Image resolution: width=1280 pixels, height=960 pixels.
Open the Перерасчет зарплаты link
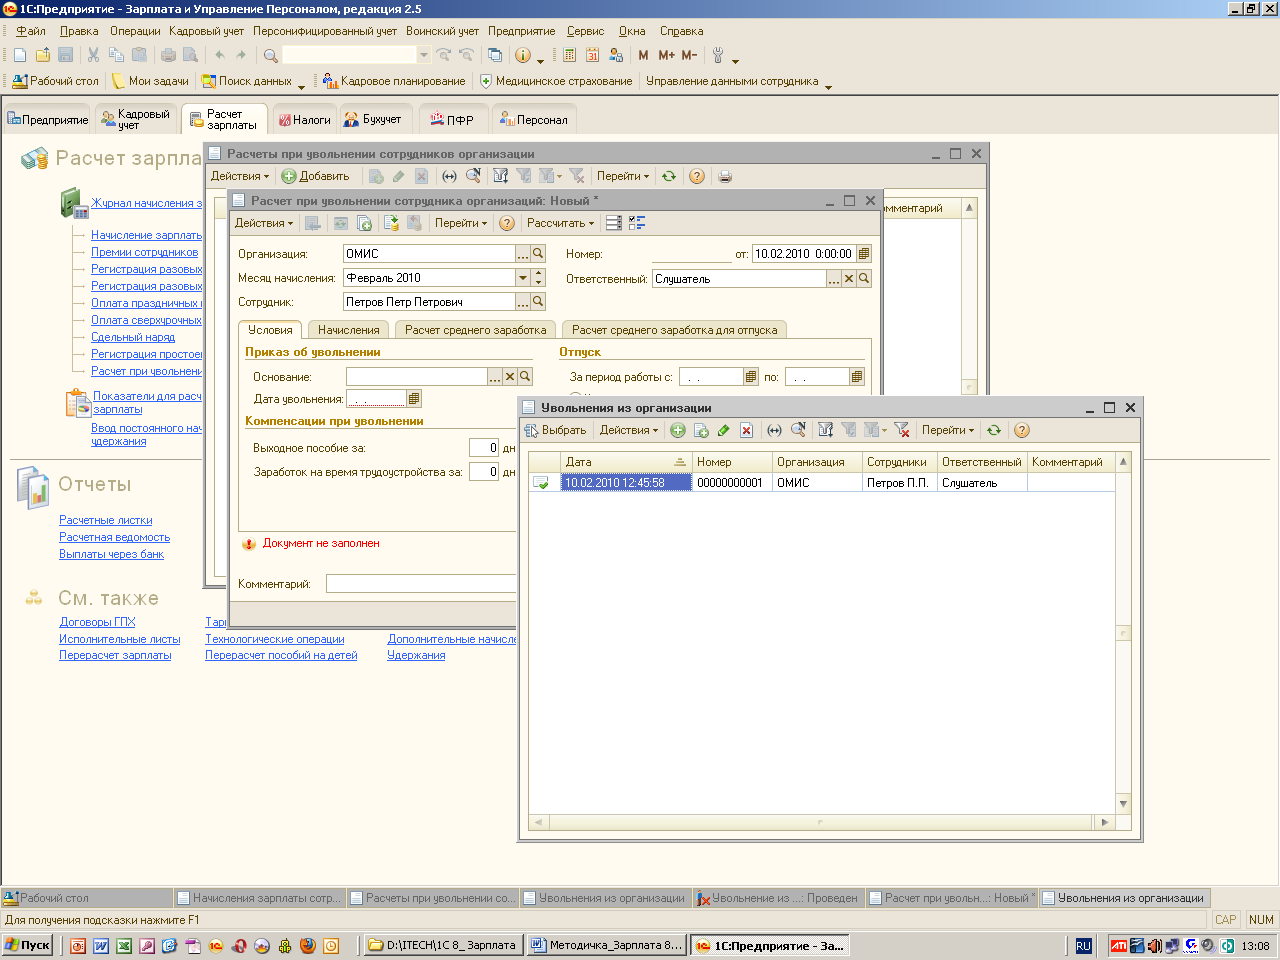tap(115, 655)
